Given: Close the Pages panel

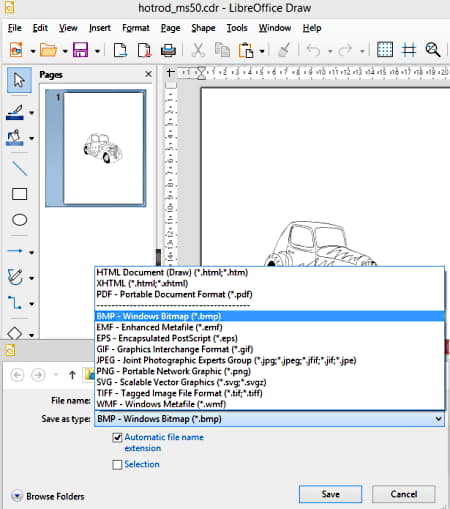Looking at the screenshot, I should pyautogui.click(x=148, y=74).
